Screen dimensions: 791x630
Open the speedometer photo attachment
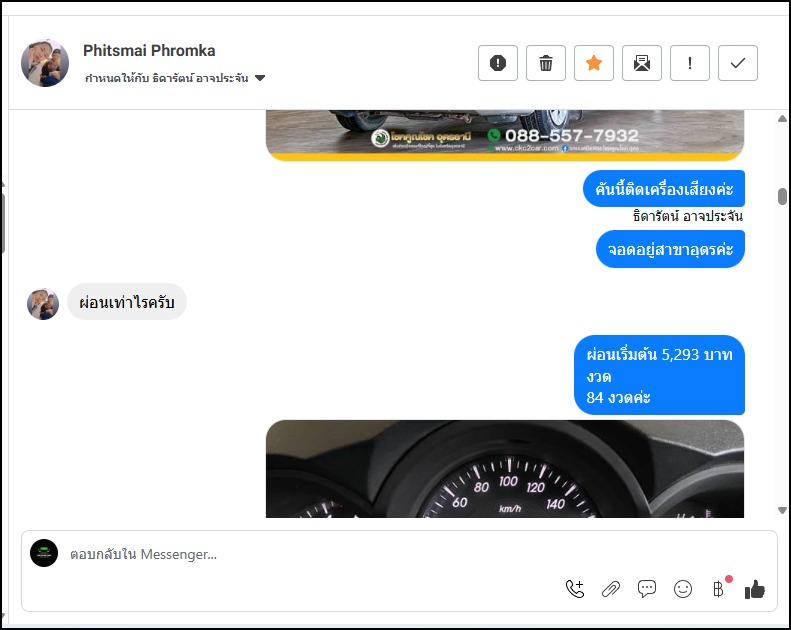pyautogui.click(x=504, y=469)
